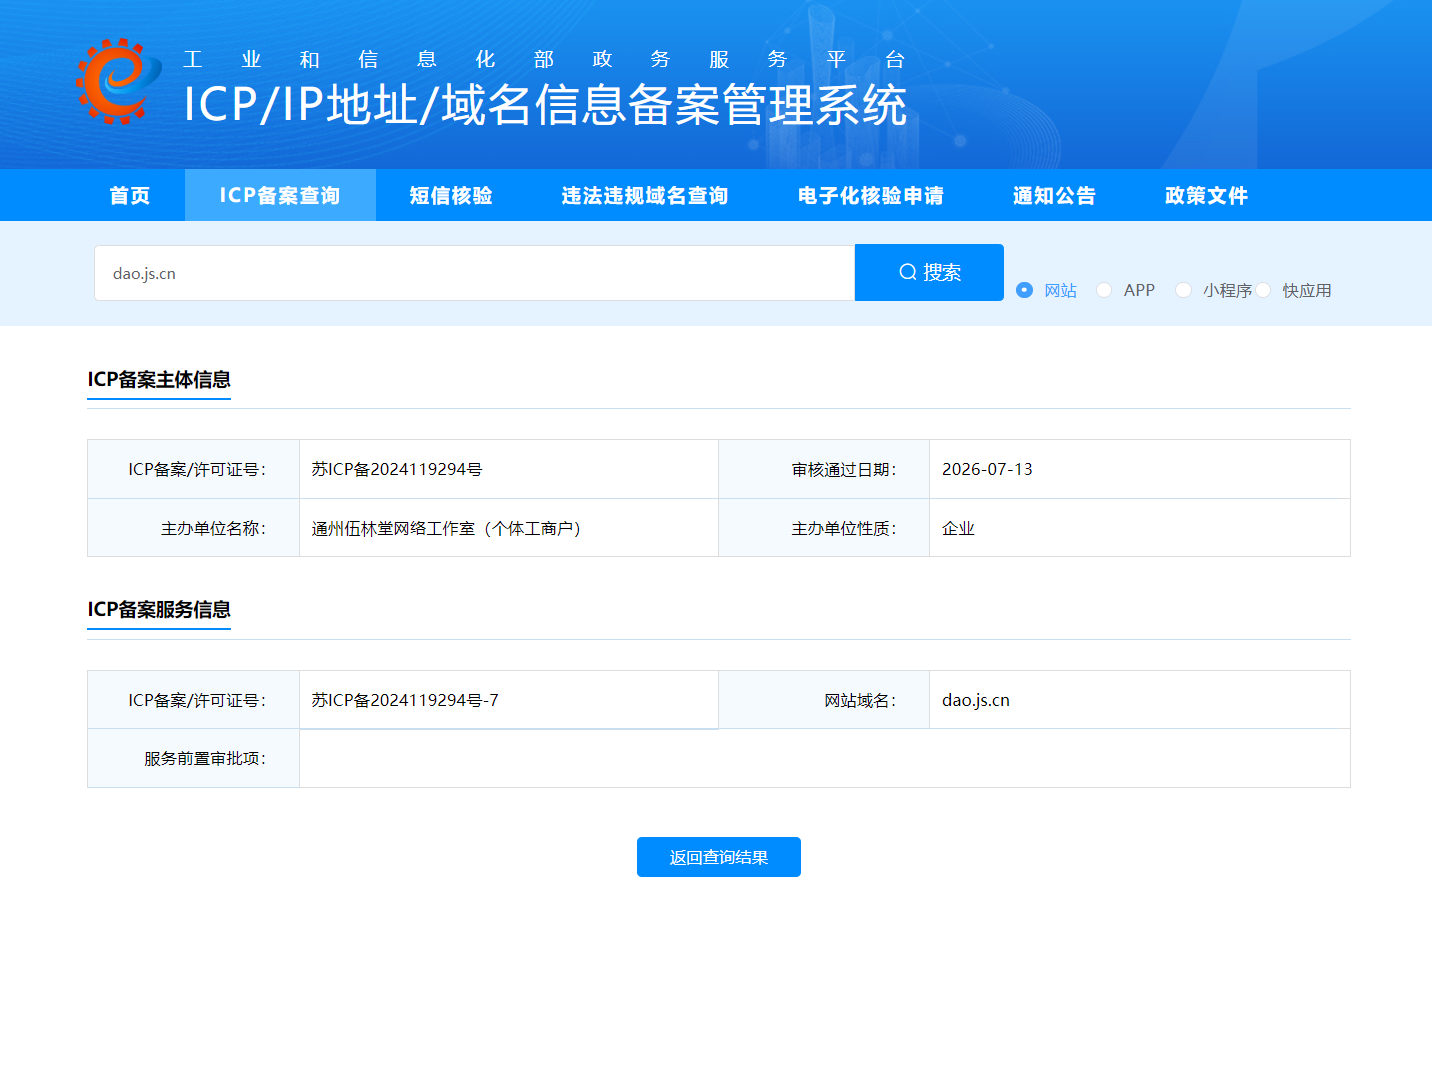Screen dimensions: 1432x1084
Task: Click the approval date 2026-07-13
Action: coord(987,469)
